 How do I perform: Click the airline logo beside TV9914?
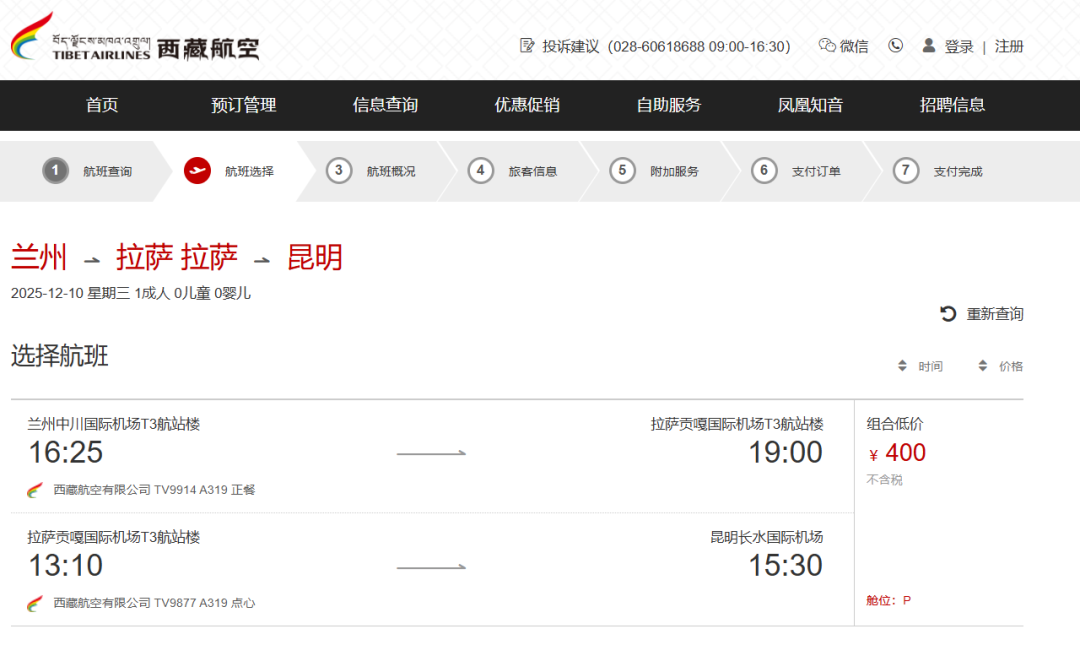click(31, 489)
